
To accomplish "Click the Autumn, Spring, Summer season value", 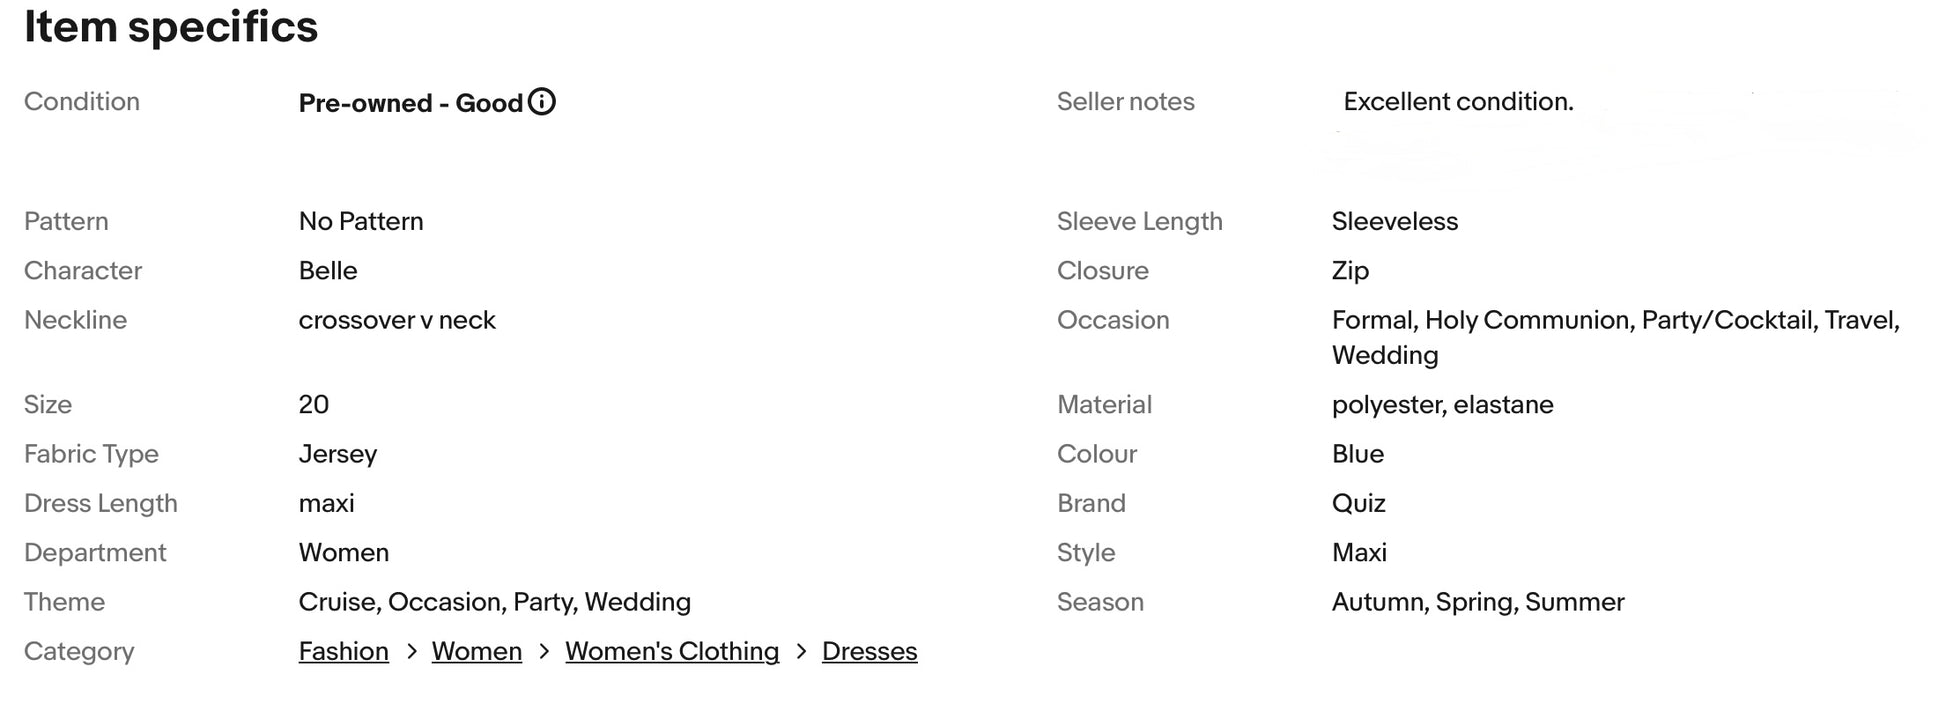I will point(1477,602).
